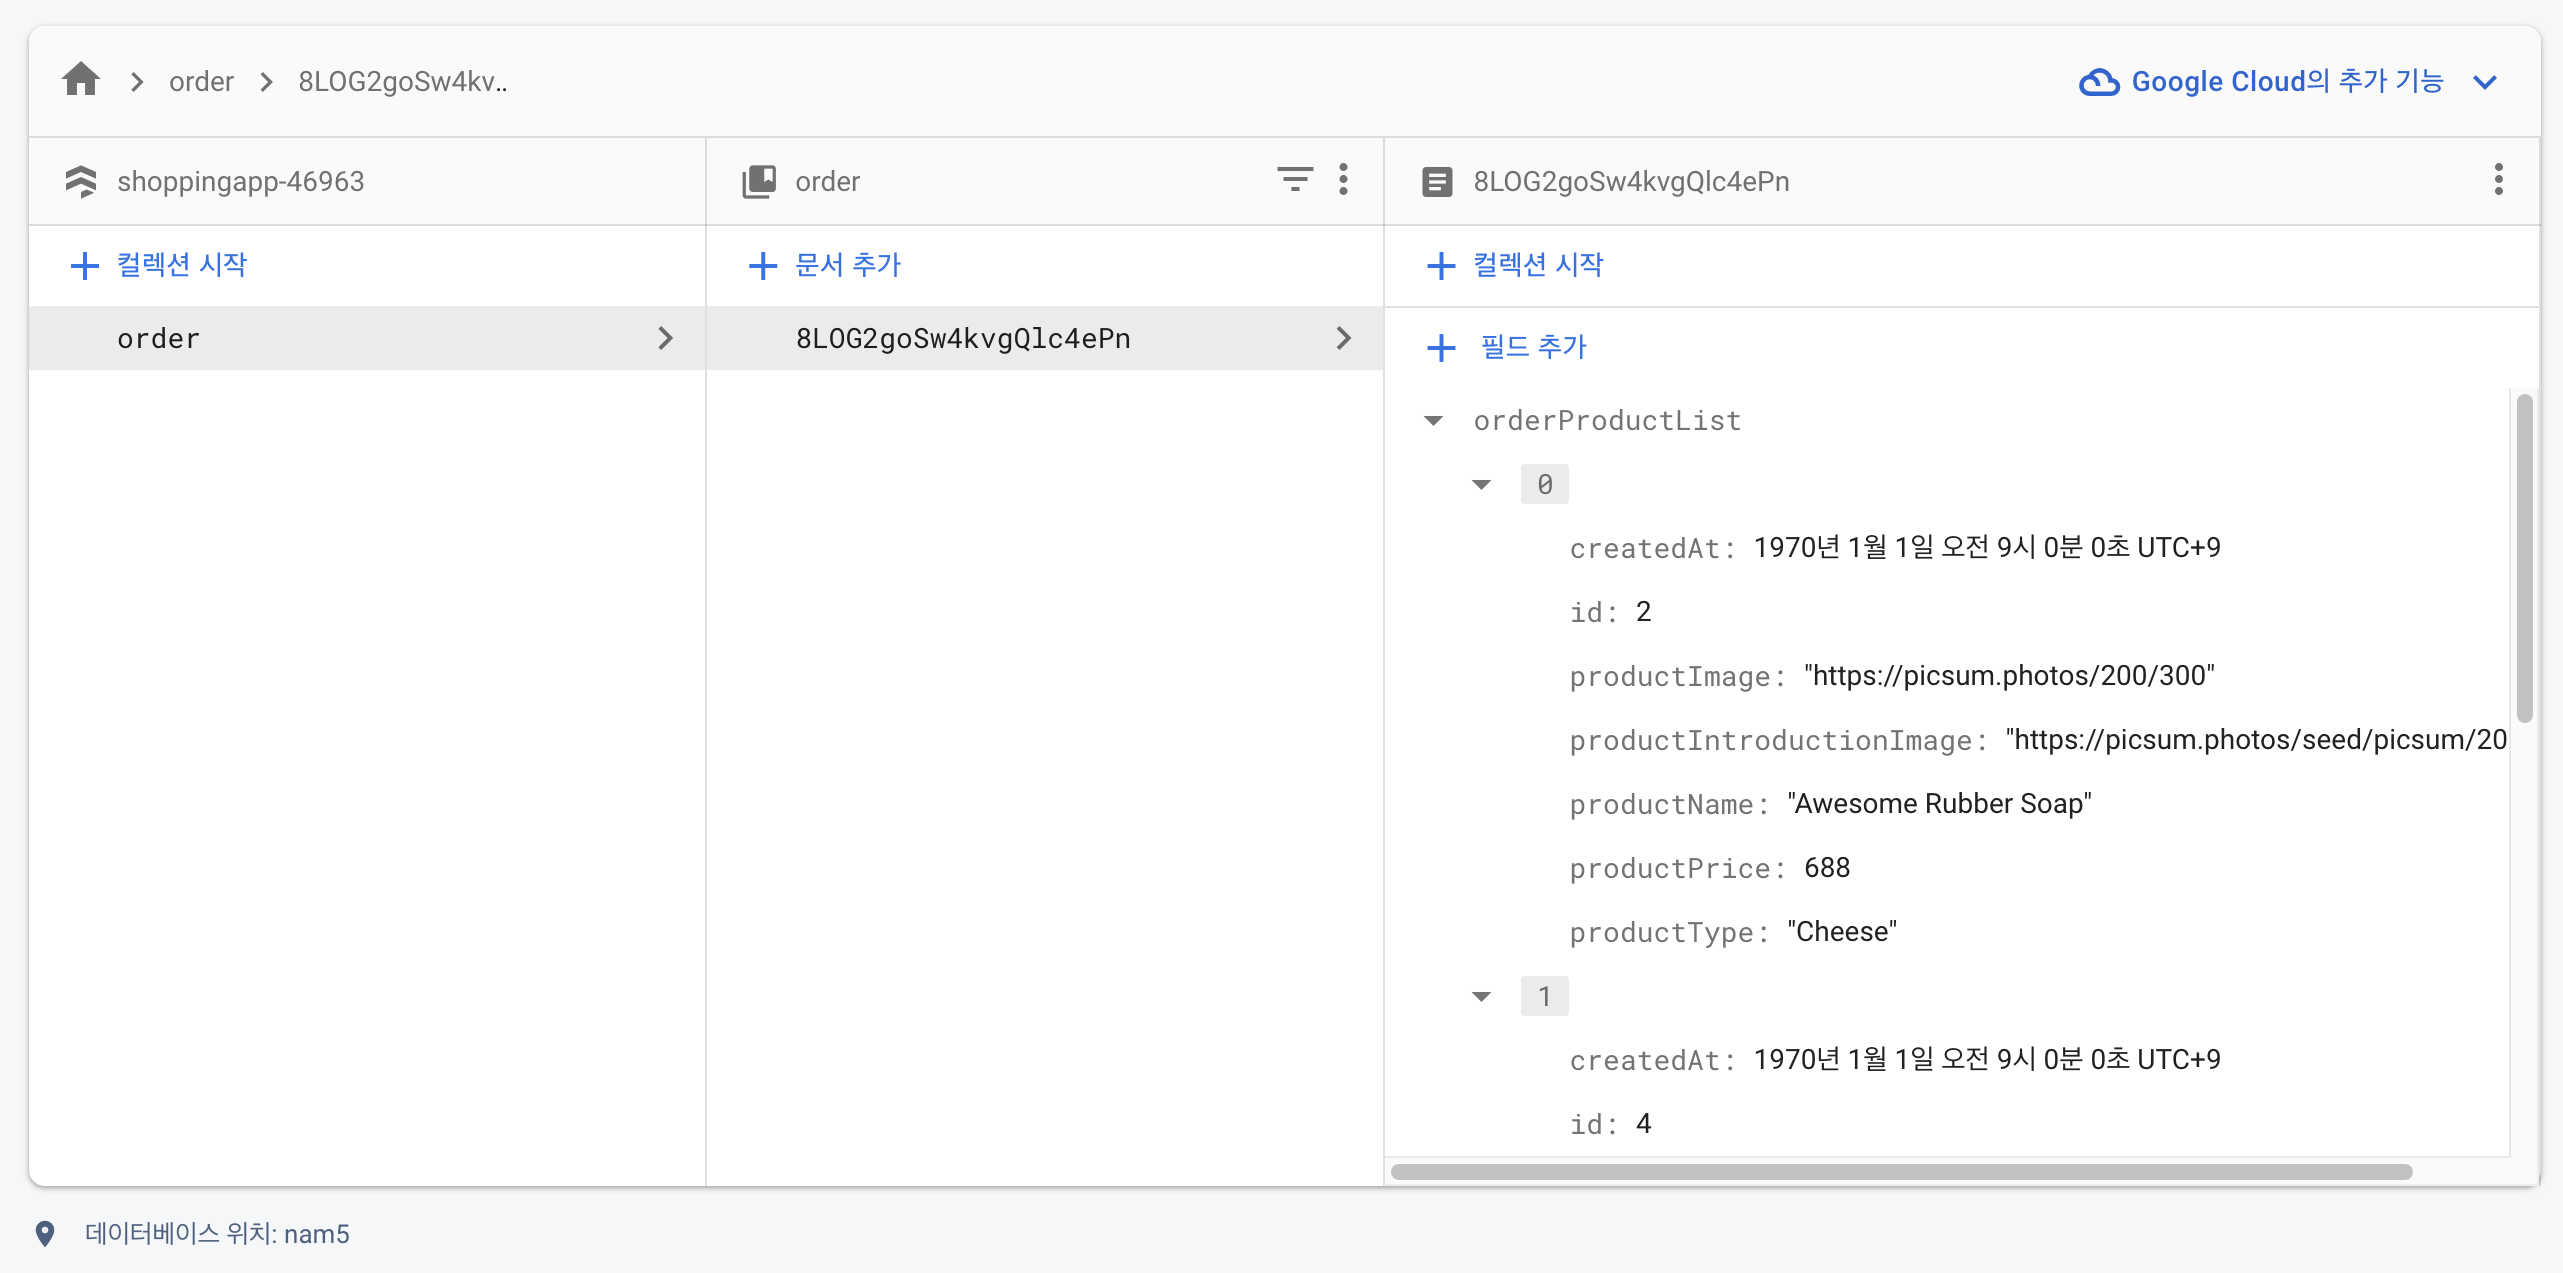Collapse the orderProductList field

pyautogui.click(x=1433, y=421)
